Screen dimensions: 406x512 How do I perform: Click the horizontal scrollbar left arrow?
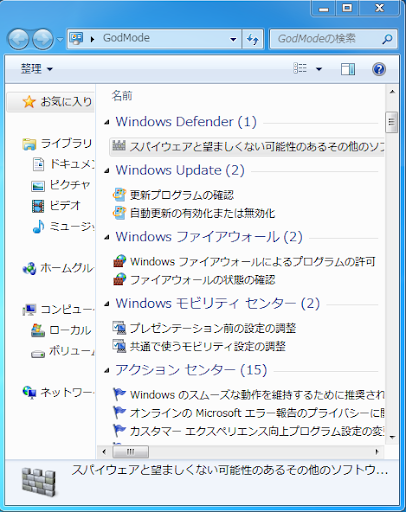click(x=104, y=452)
